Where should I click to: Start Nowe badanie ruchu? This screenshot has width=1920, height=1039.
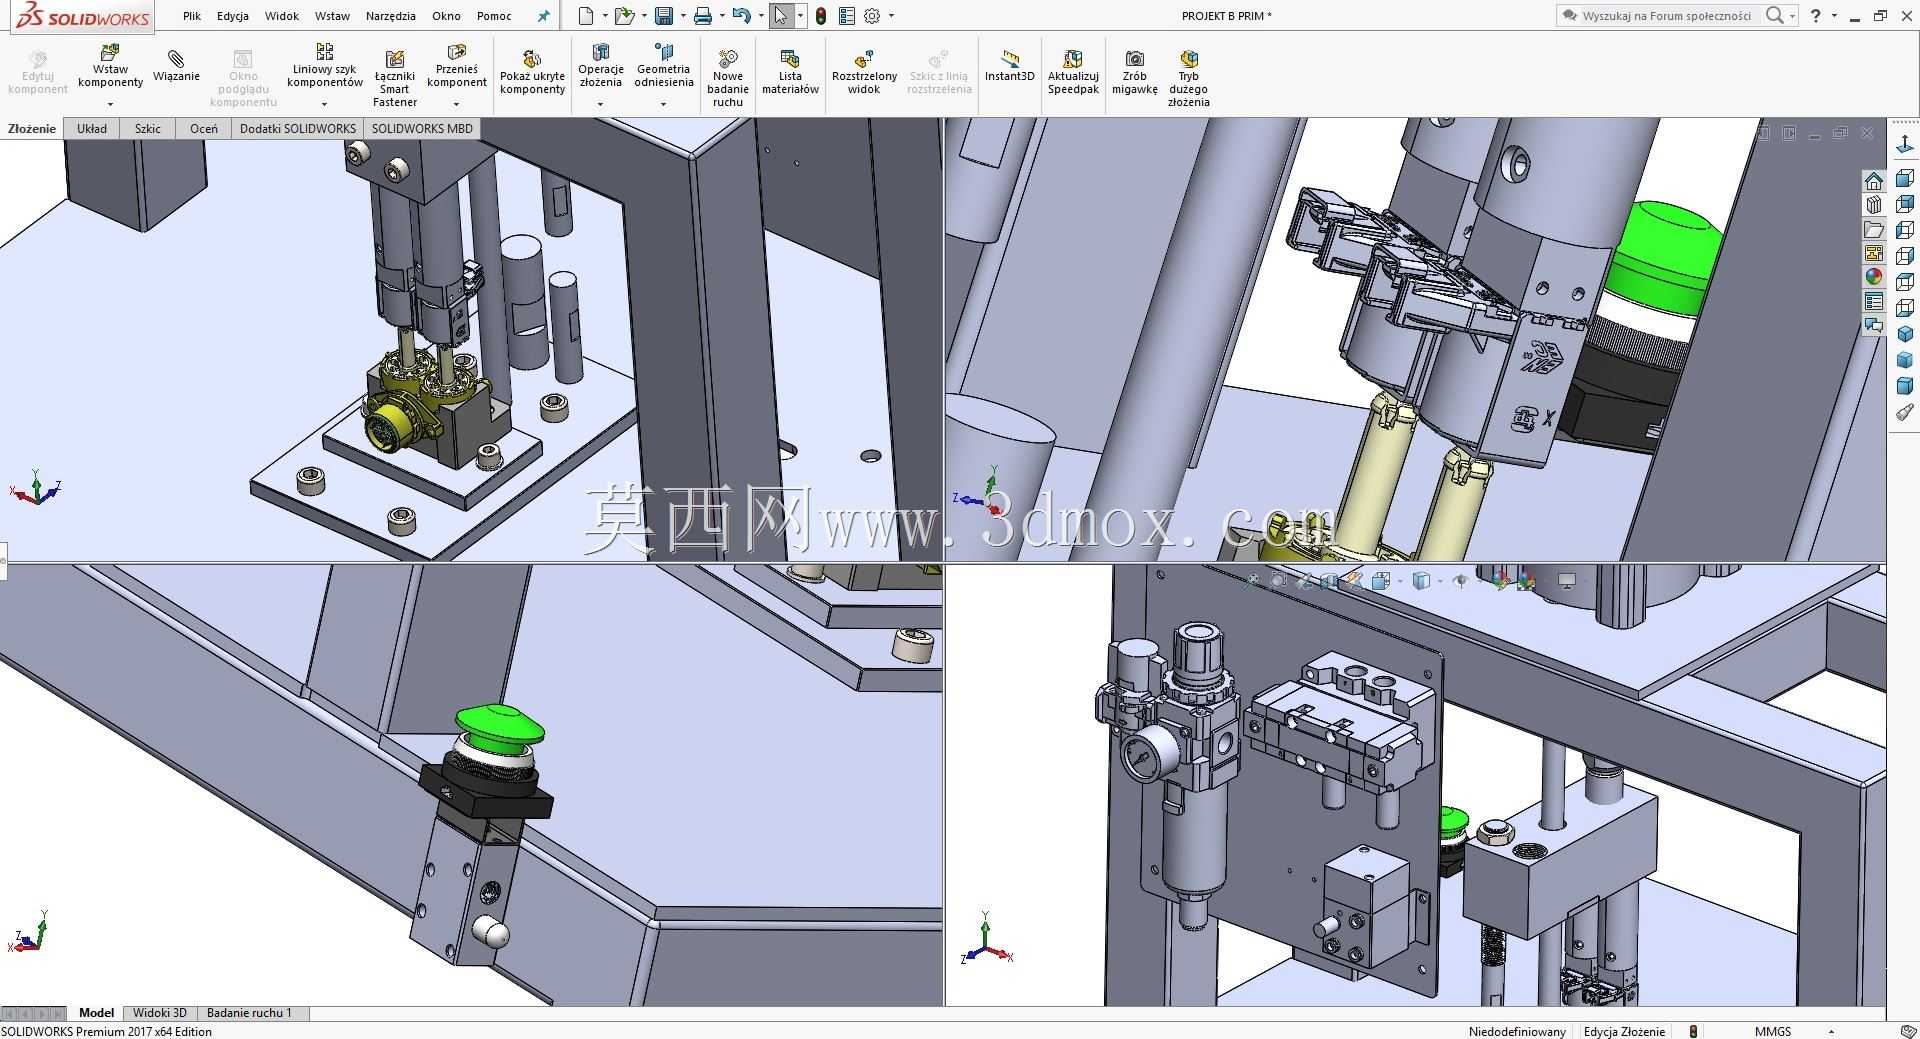(728, 78)
